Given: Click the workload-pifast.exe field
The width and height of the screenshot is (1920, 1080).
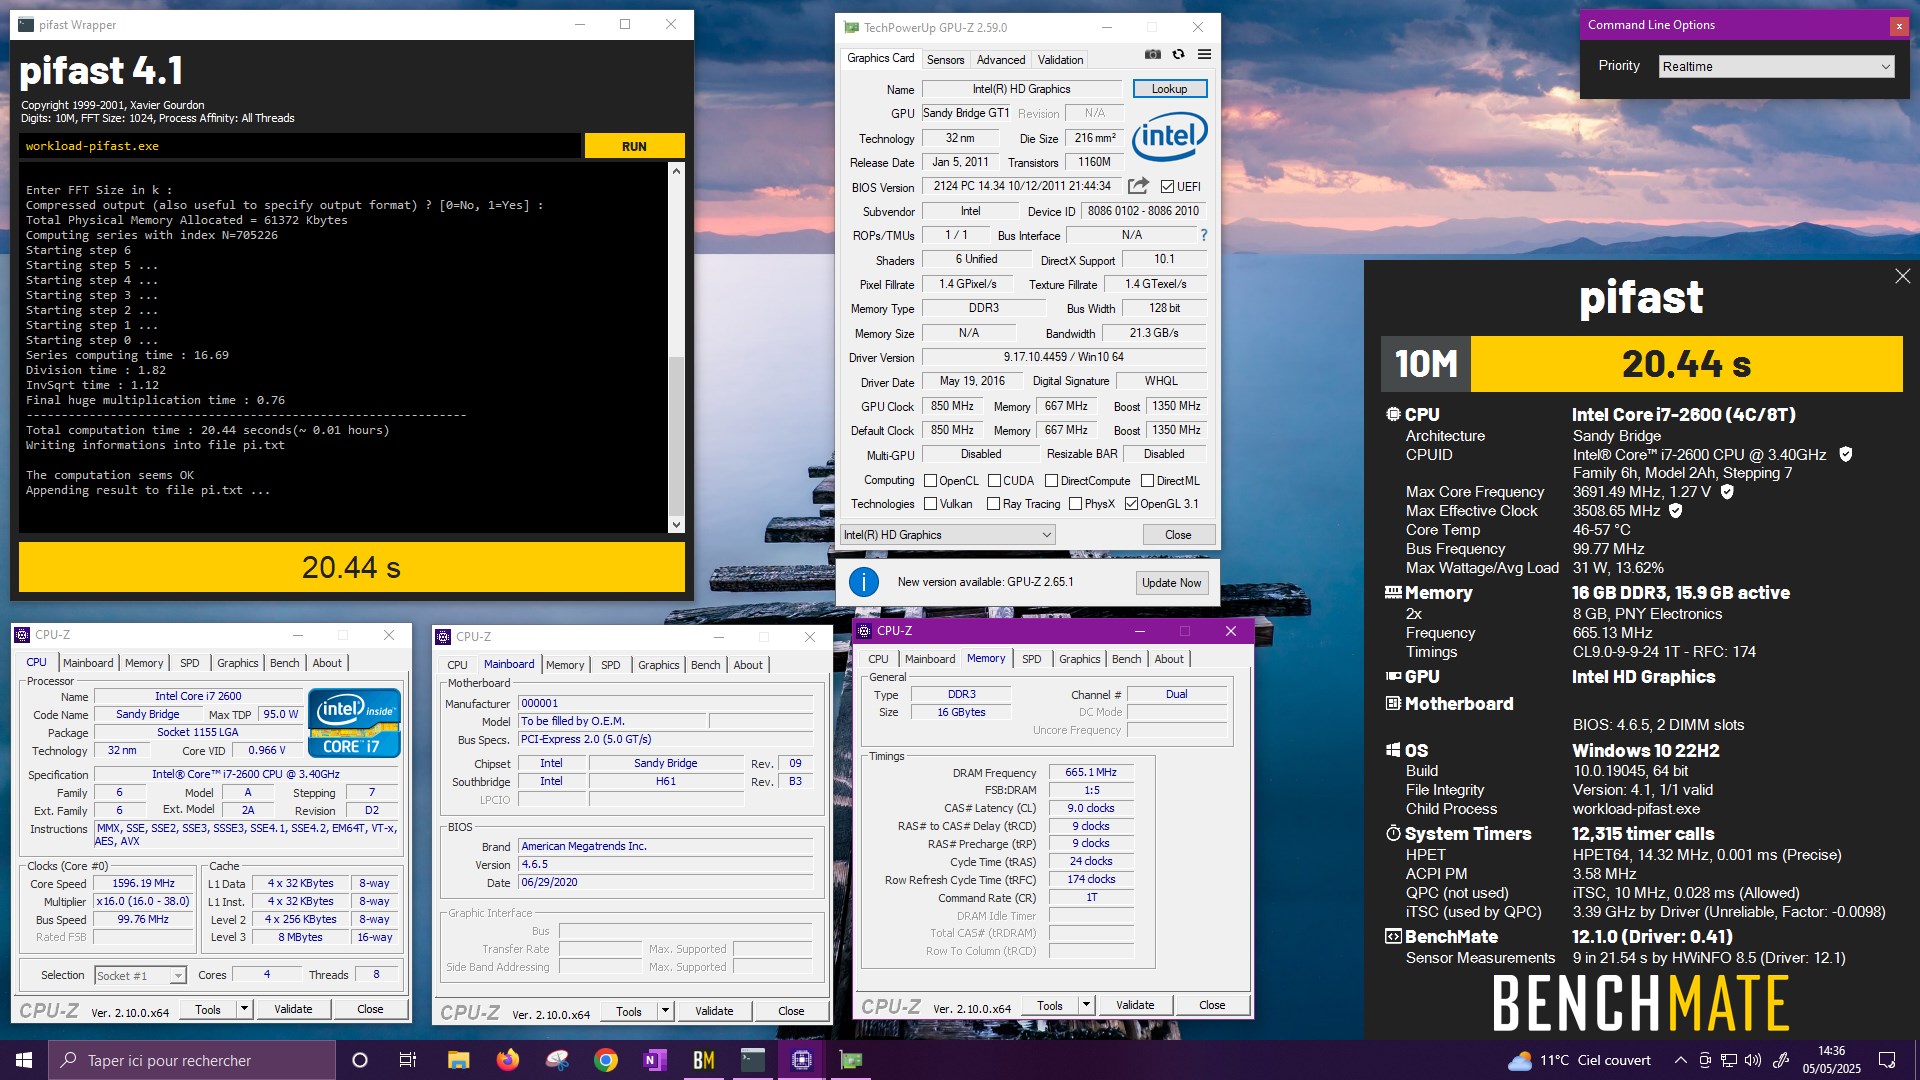Looking at the screenshot, I should pos(299,146).
